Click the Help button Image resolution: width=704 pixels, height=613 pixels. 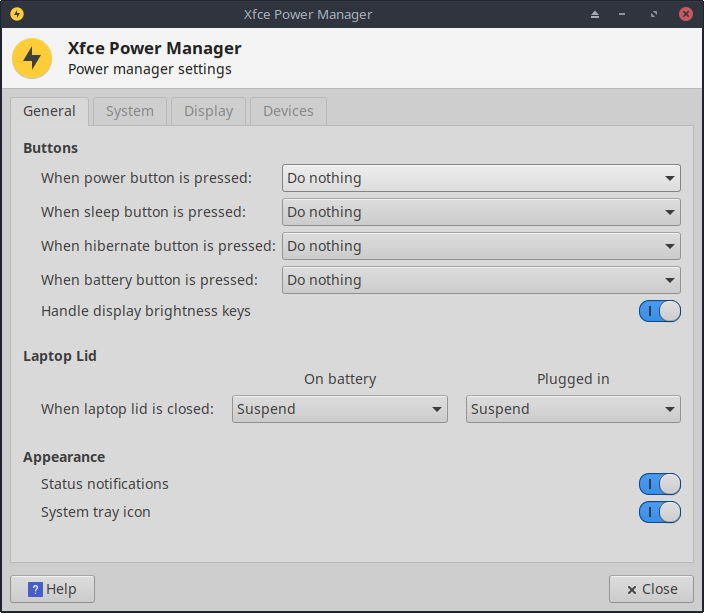point(52,589)
